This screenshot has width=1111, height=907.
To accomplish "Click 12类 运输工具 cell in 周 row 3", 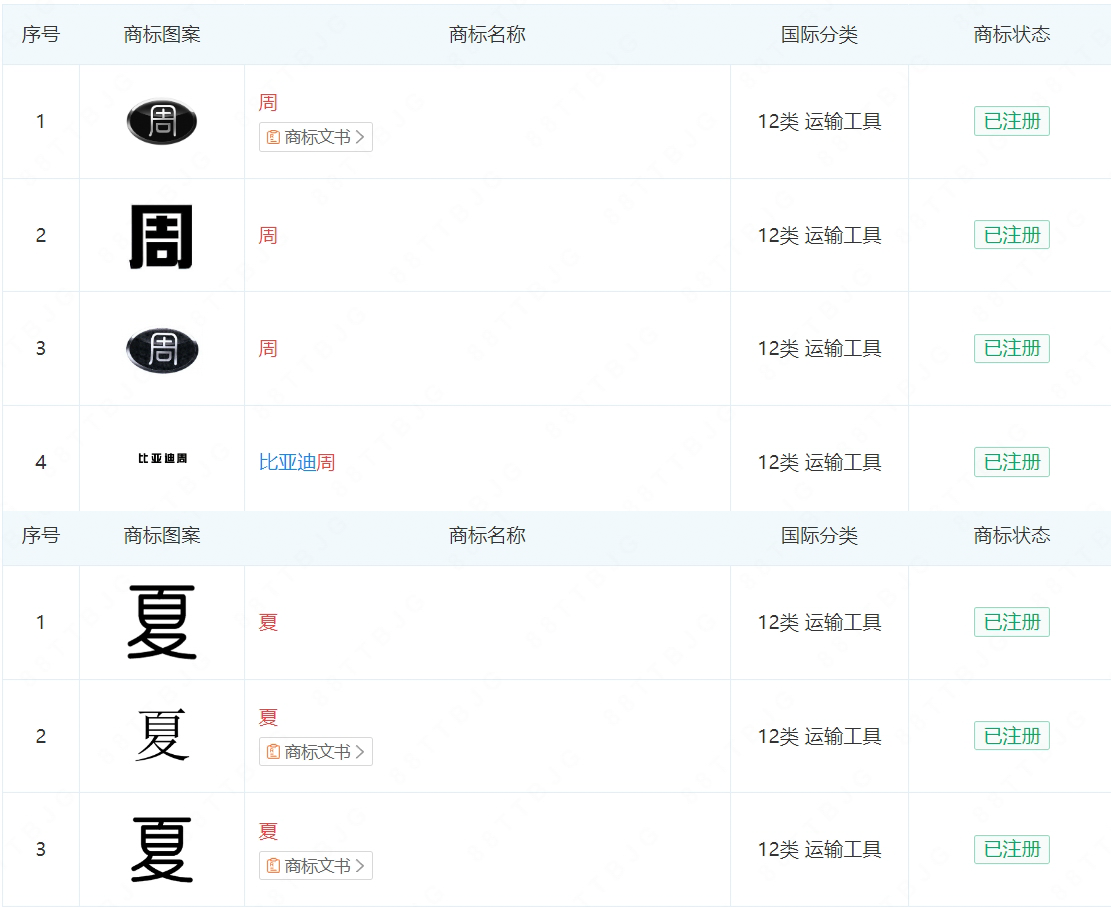I will [x=820, y=349].
